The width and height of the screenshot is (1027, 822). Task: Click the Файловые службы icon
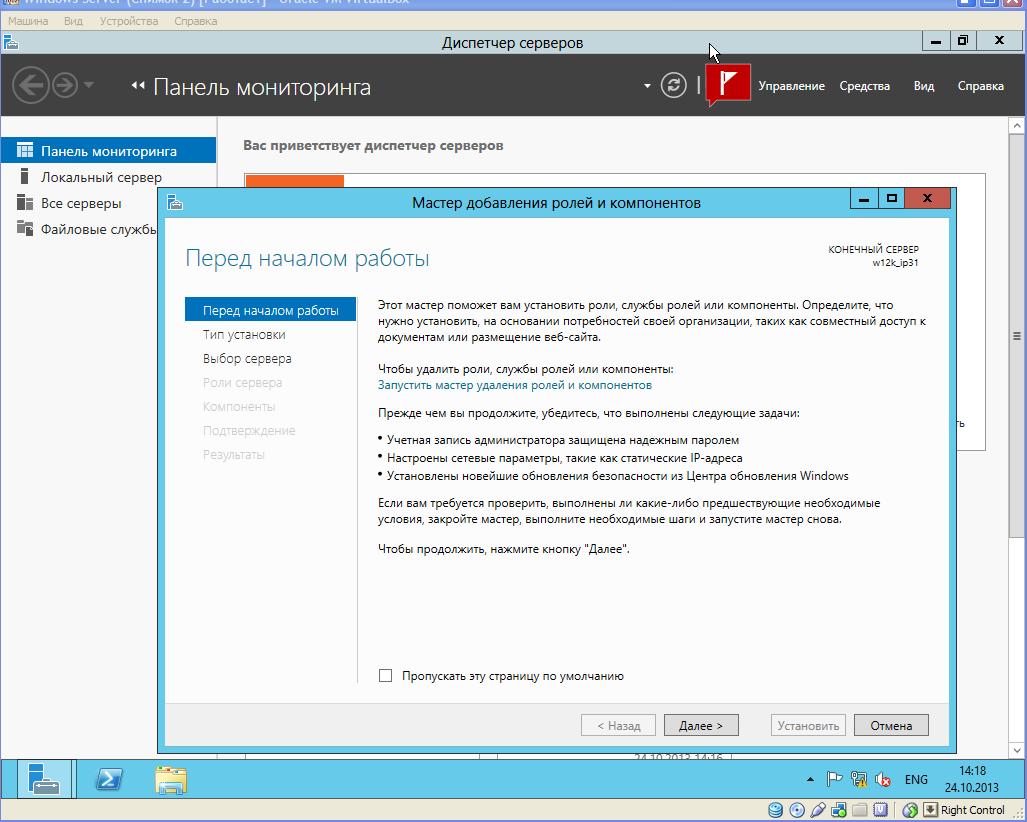point(25,229)
